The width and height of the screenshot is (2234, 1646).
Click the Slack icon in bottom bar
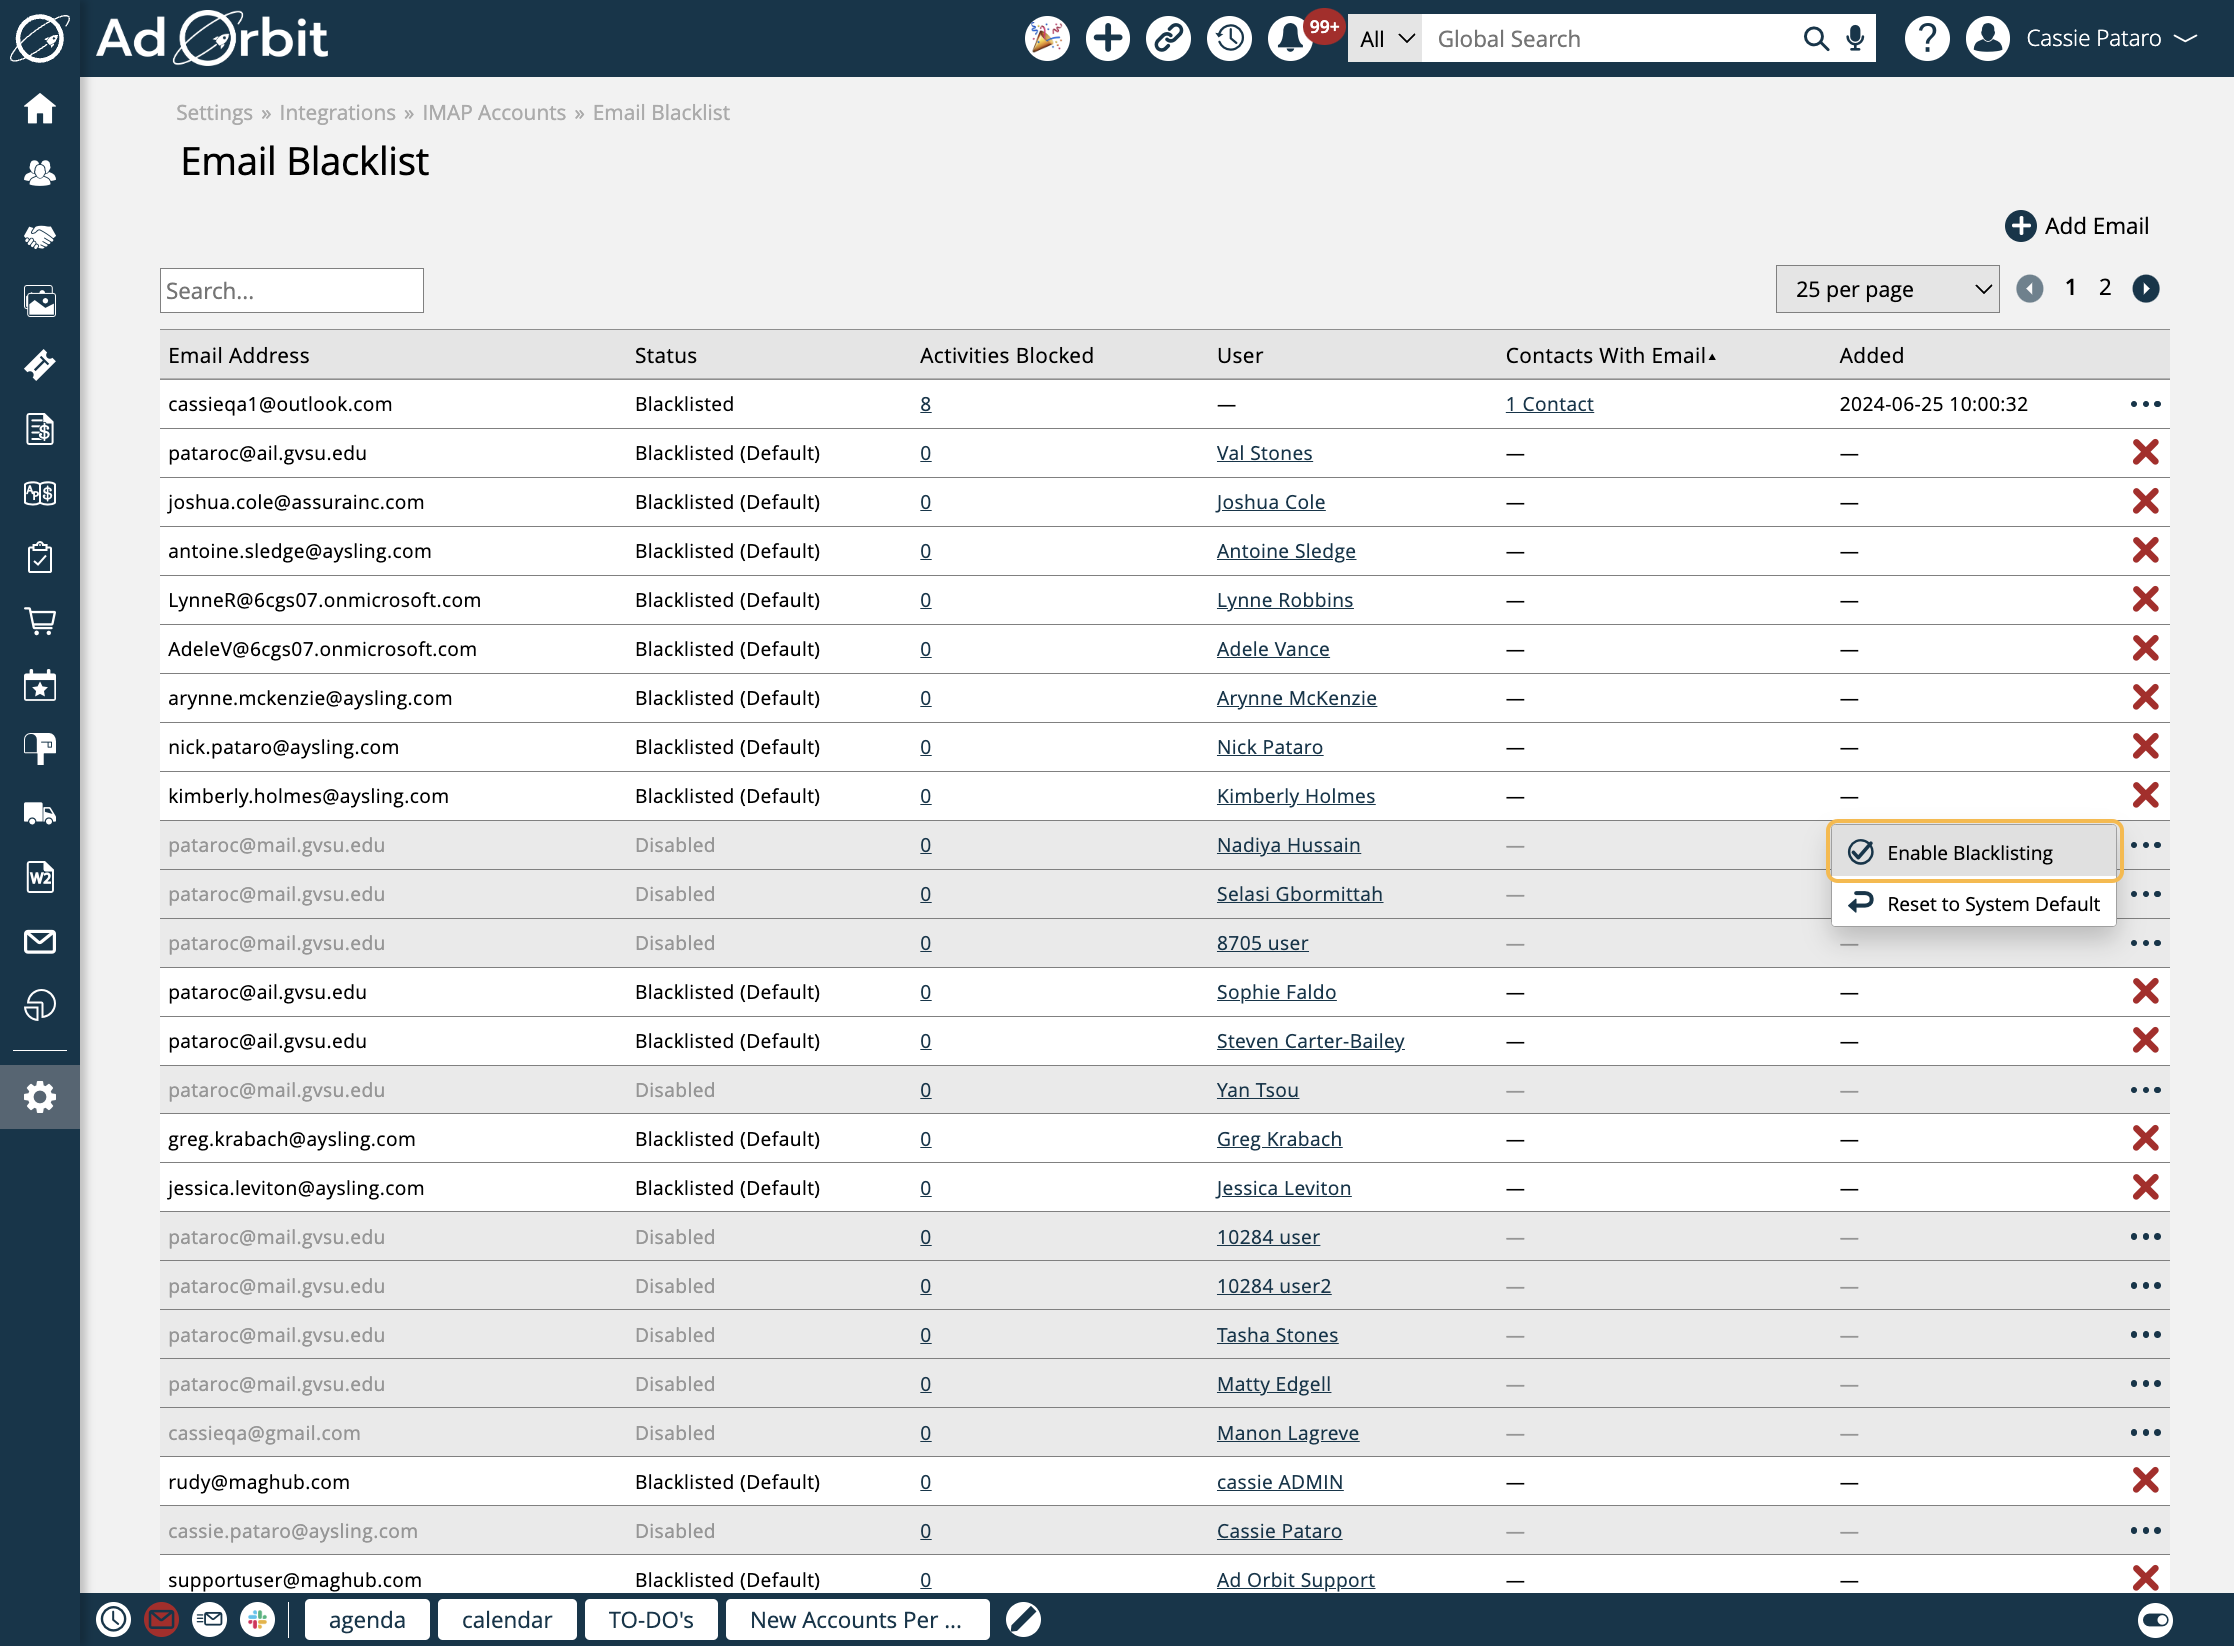click(x=258, y=1619)
